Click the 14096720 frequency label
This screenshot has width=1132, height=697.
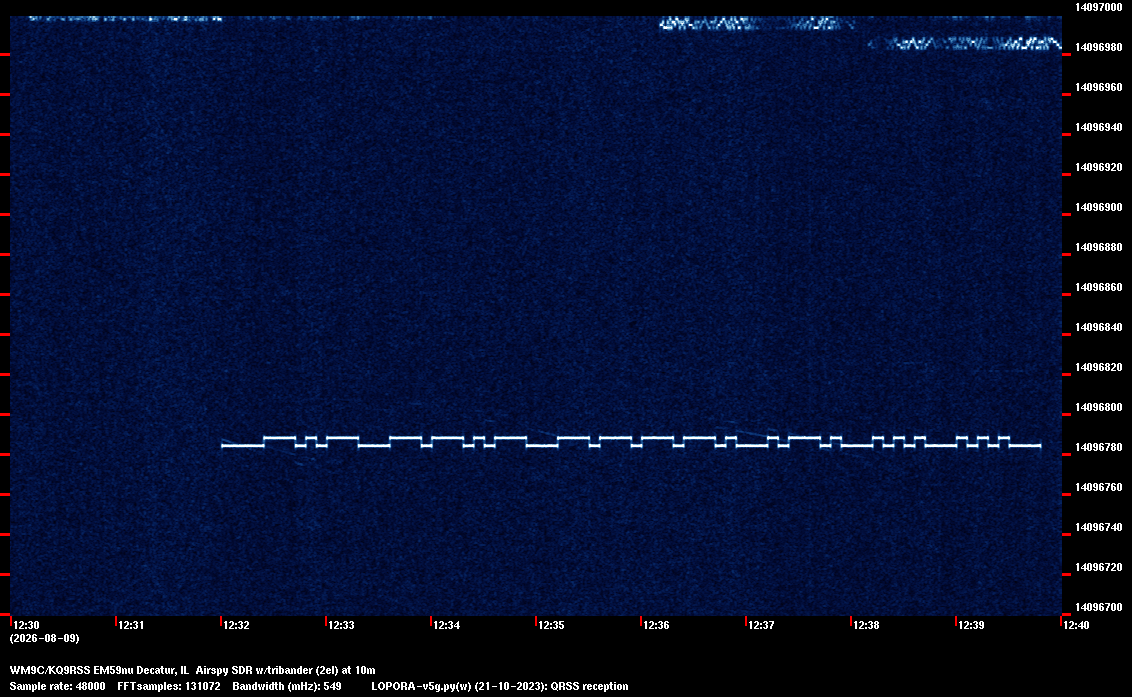(x=1099, y=567)
